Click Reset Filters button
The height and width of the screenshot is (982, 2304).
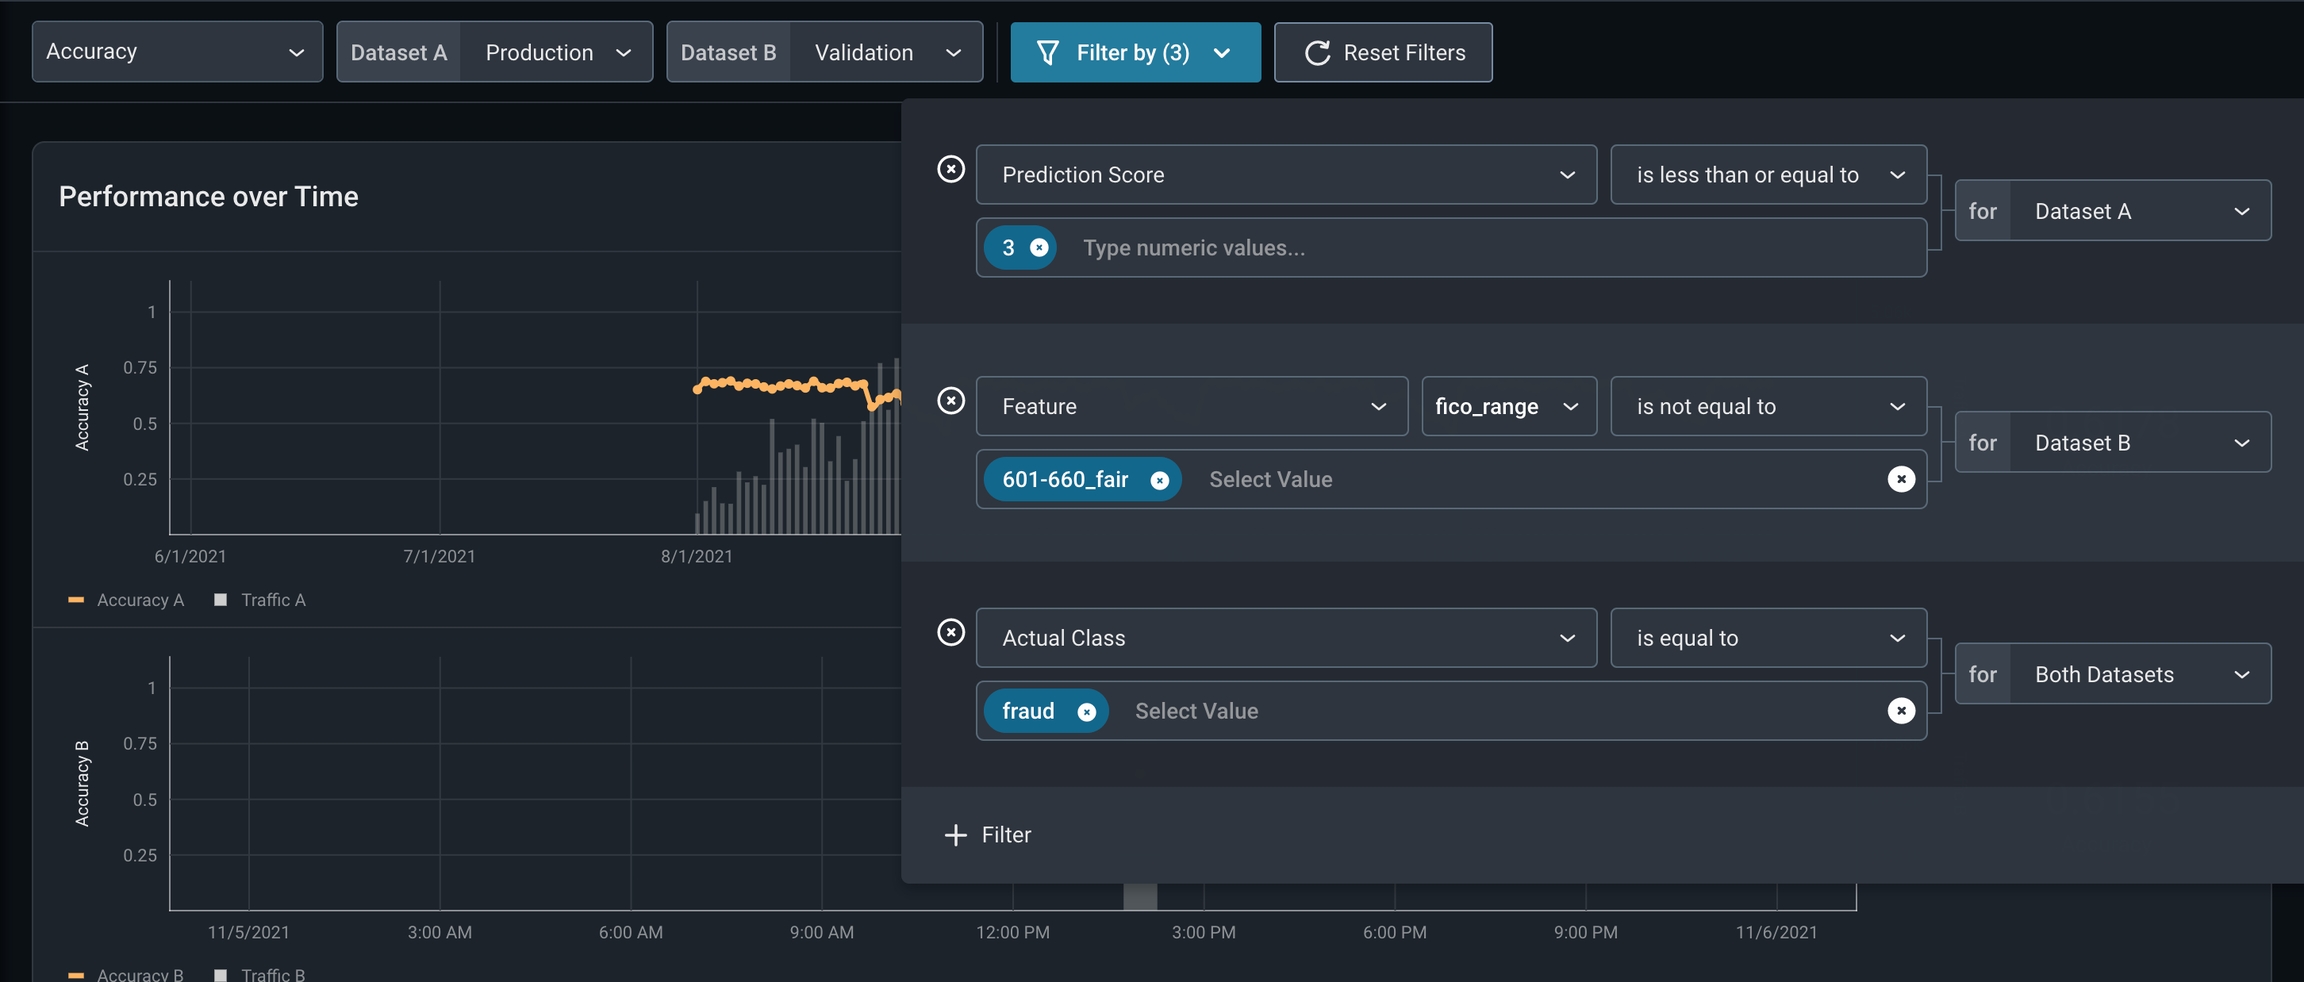[1383, 52]
